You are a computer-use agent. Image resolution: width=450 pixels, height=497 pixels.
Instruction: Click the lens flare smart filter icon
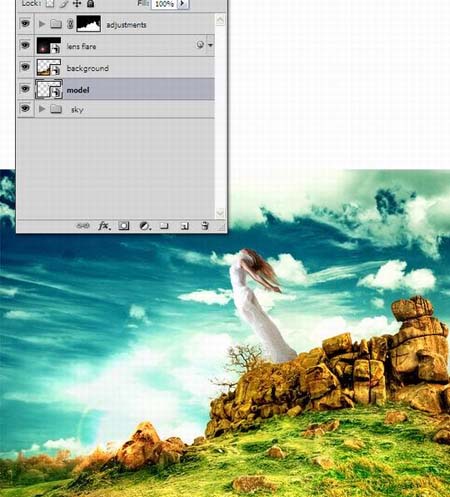[x=200, y=45]
